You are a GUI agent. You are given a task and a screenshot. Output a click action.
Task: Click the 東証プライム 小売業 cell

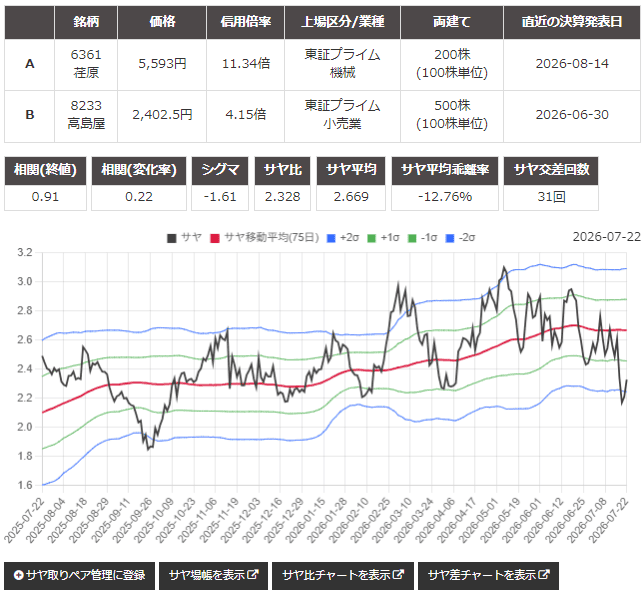tap(342, 115)
